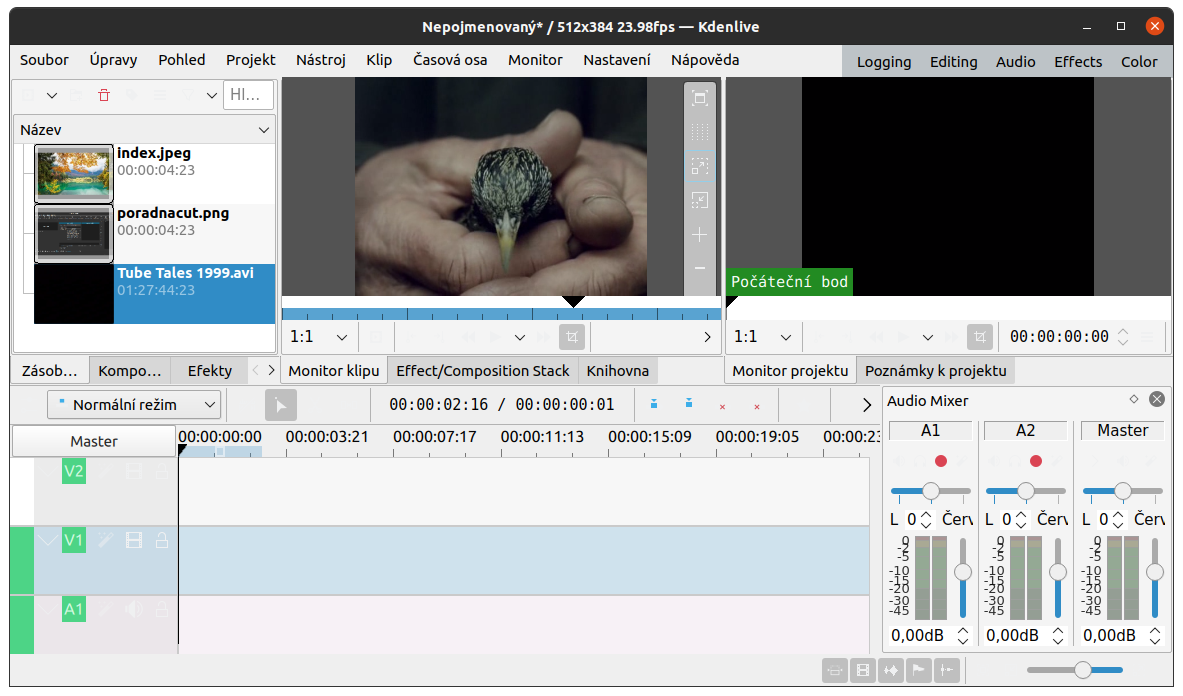The height and width of the screenshot is (696, 1183).
Task: Toggle snapping icon in the status bar
Action: (946, 670)
